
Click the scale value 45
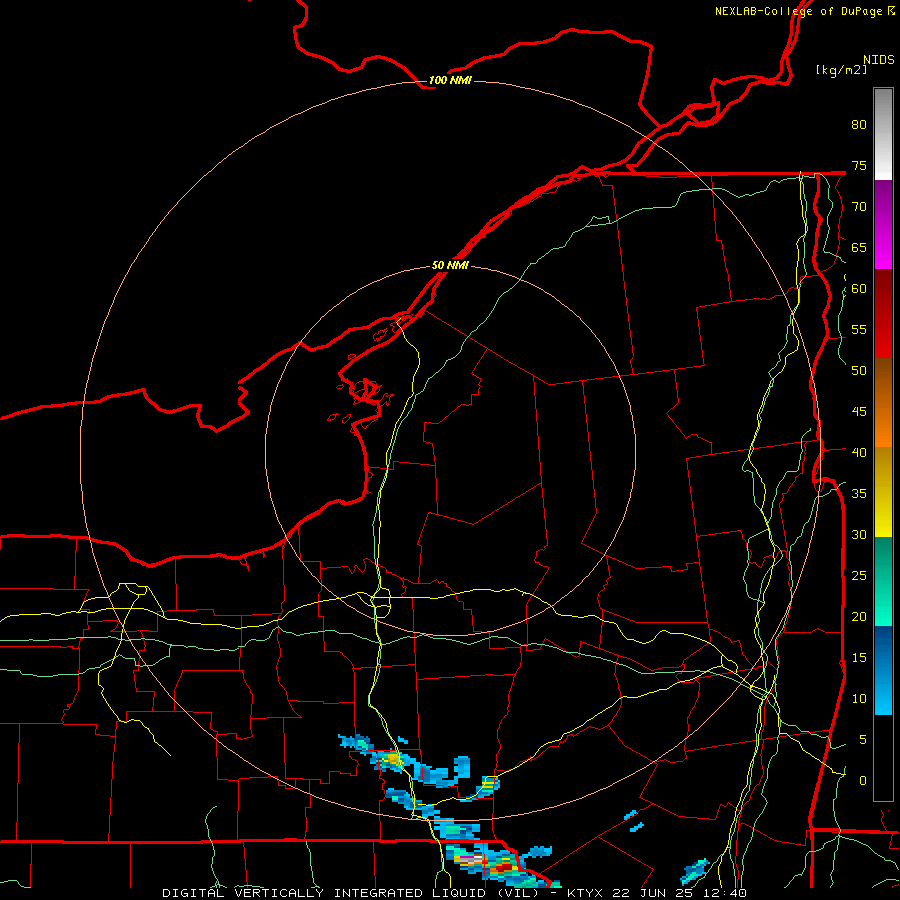[x=859, y=412]
